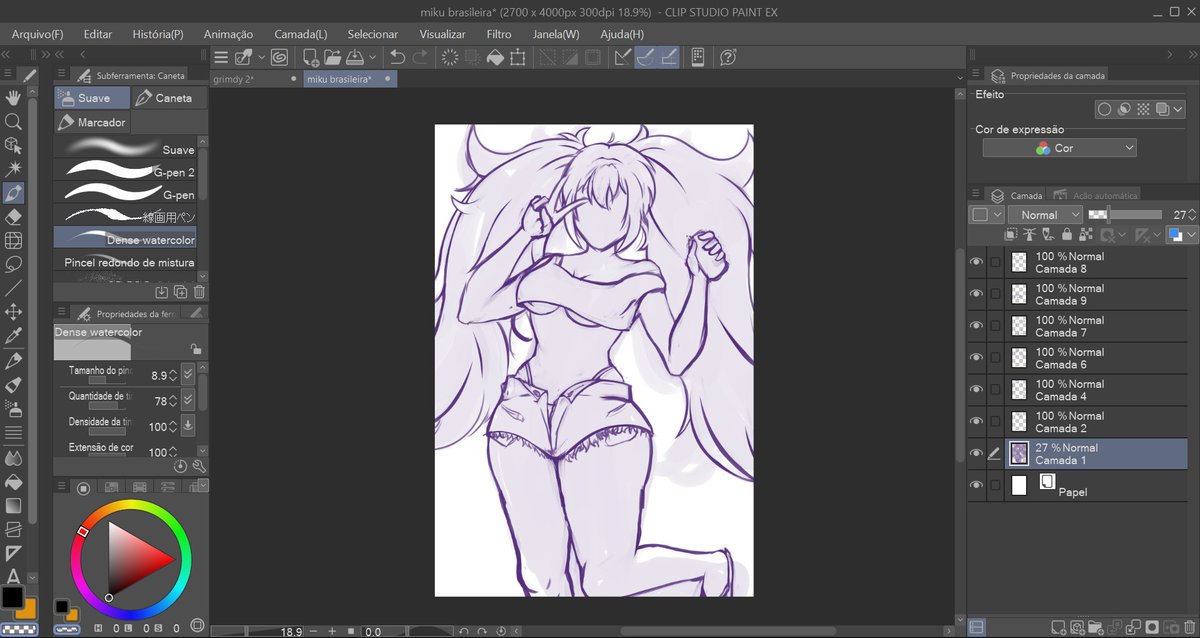Select the Move layer tool

tap(14, 313)
